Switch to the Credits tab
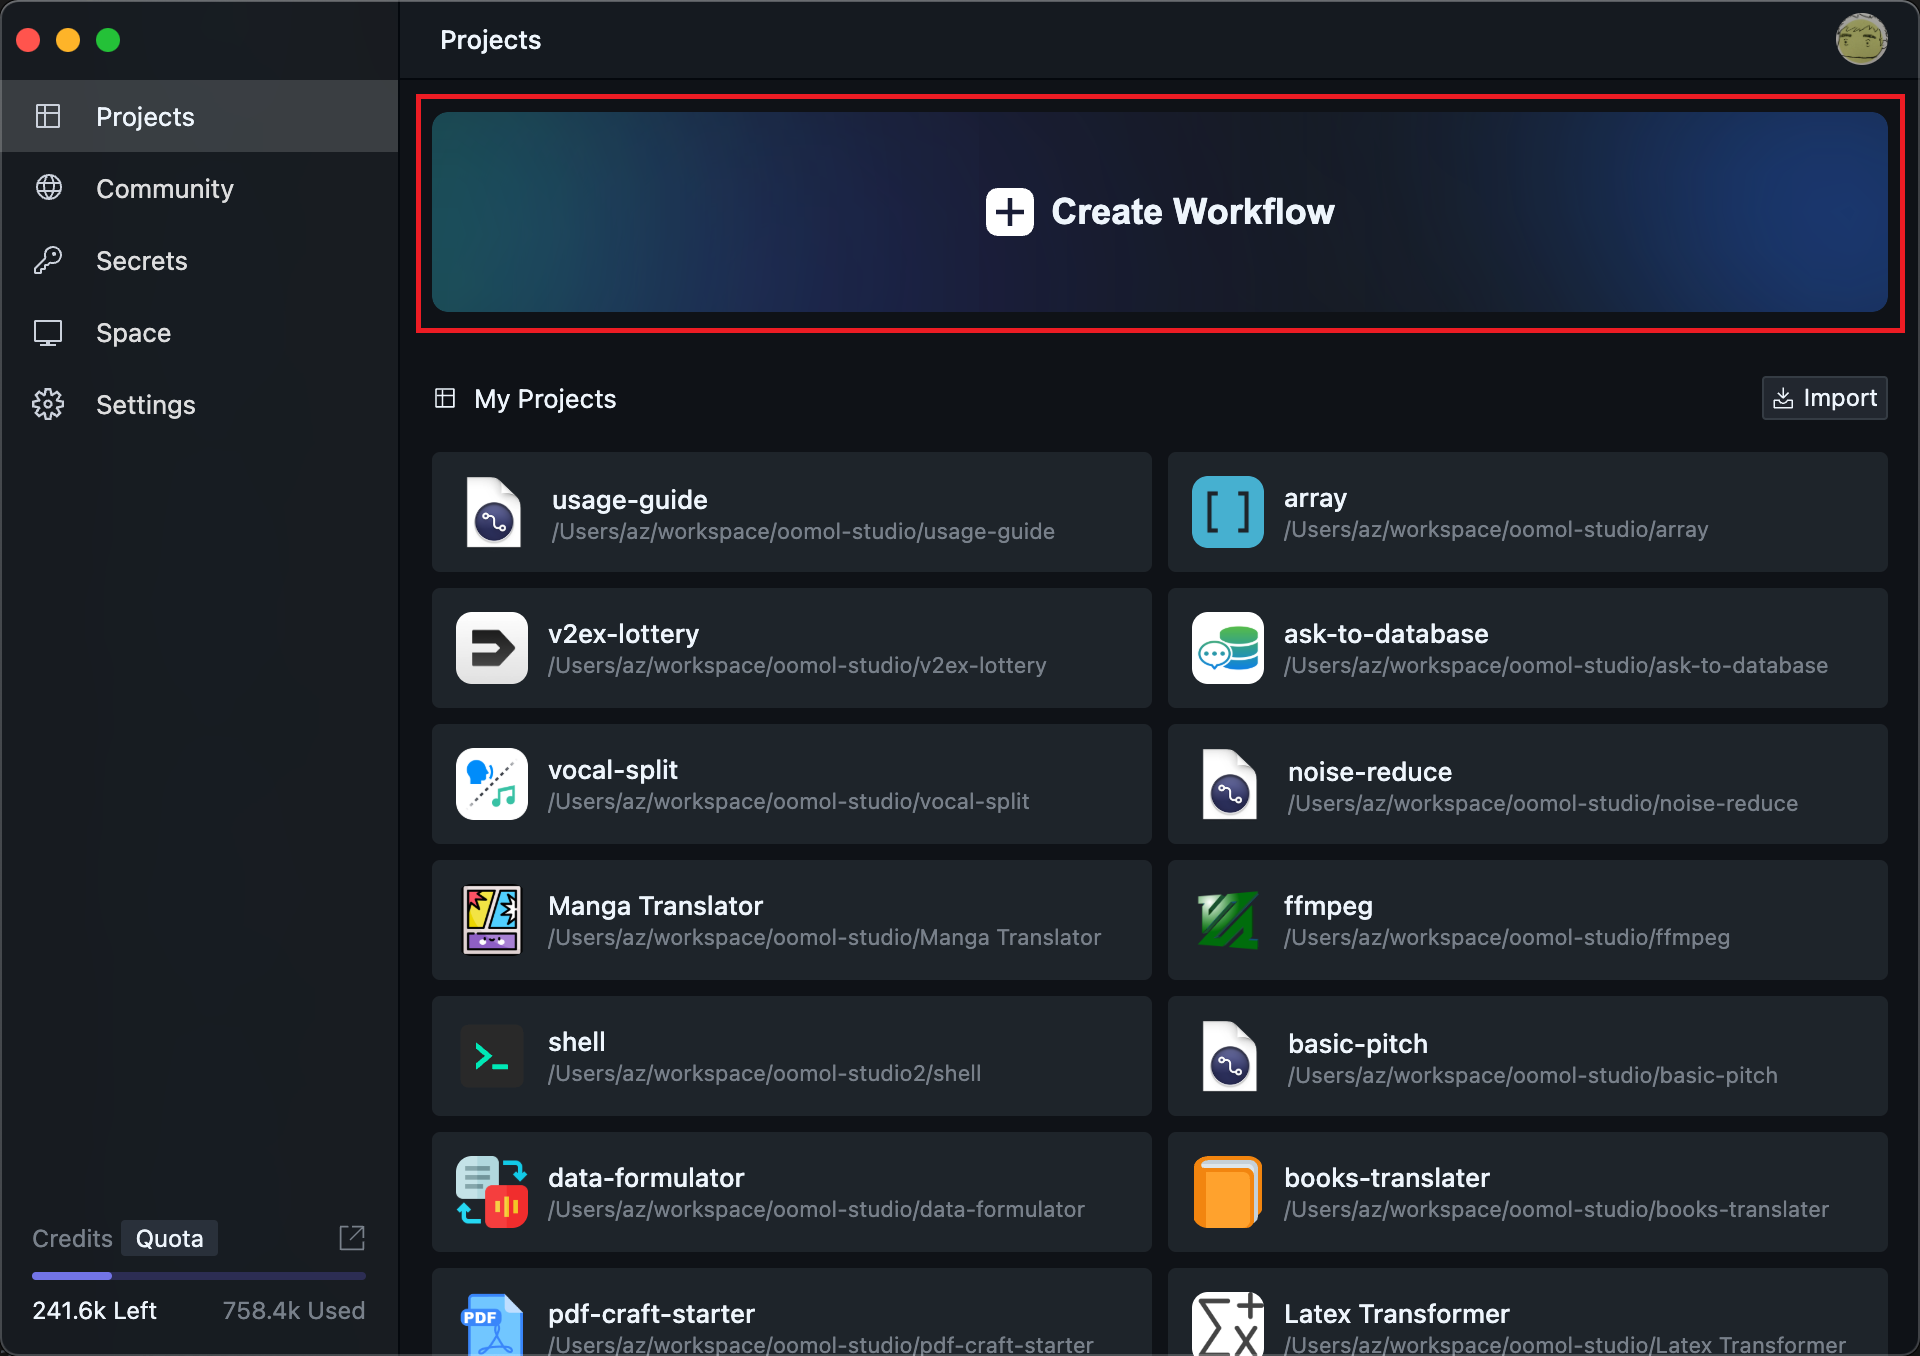 click(x=72, y=1238)
